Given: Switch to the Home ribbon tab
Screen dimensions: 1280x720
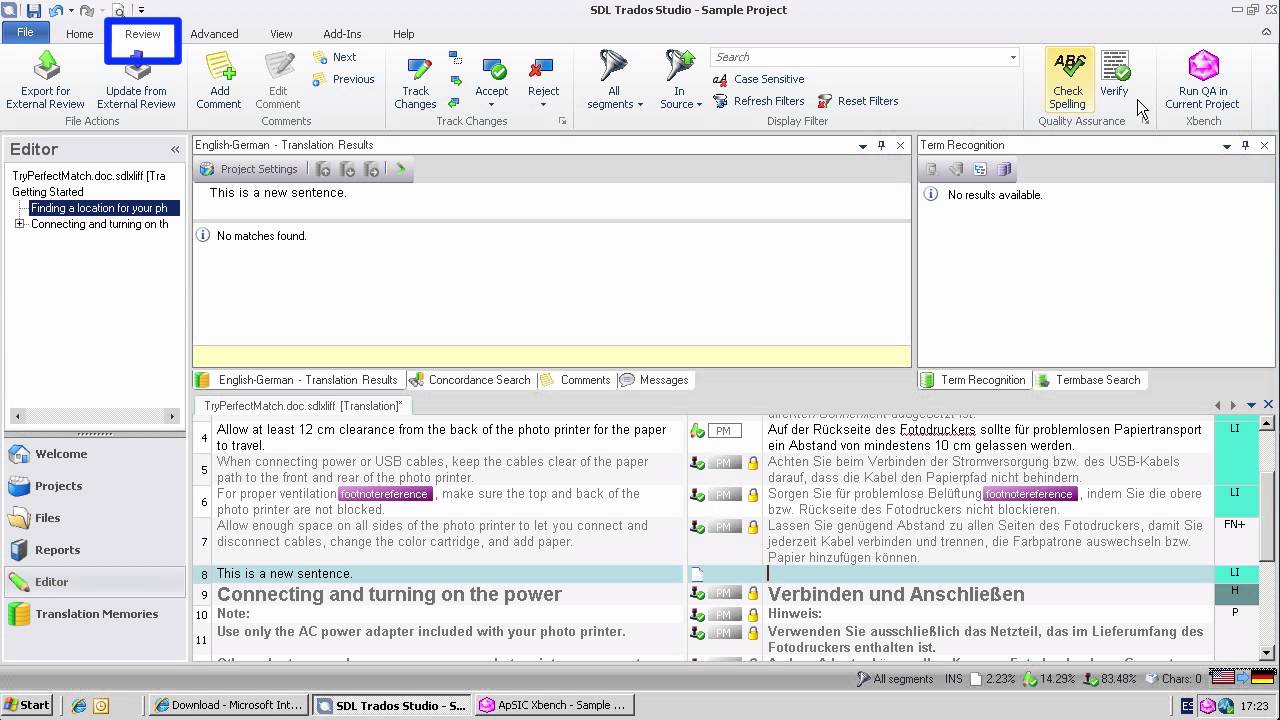Looking at the screenshot, I should (79, 34).
